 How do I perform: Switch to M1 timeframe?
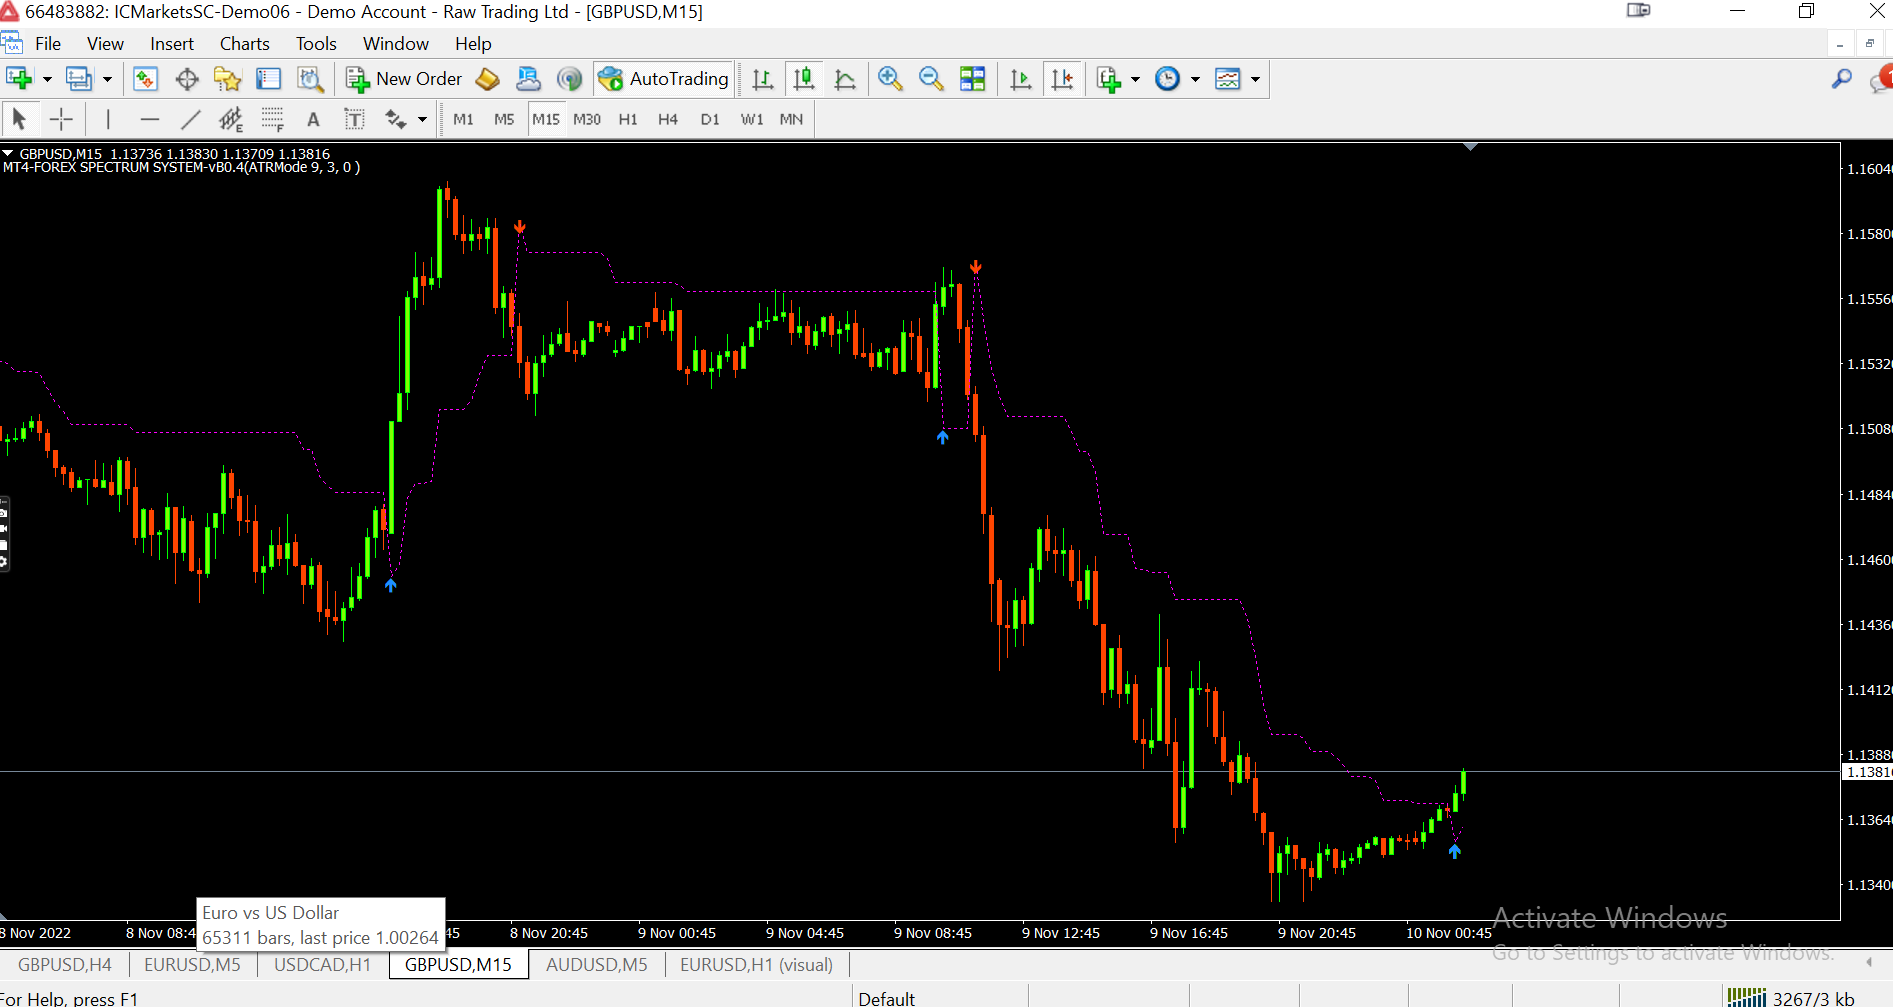point(463,119)
